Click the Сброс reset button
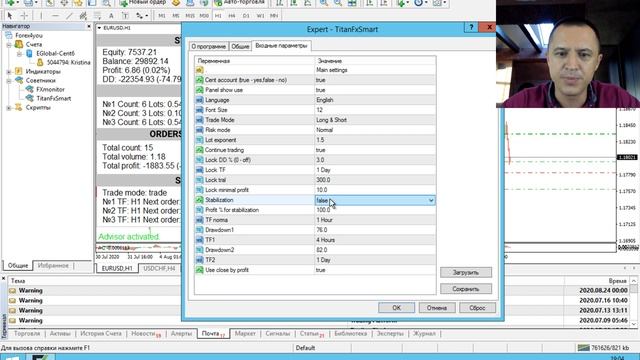 477,308
